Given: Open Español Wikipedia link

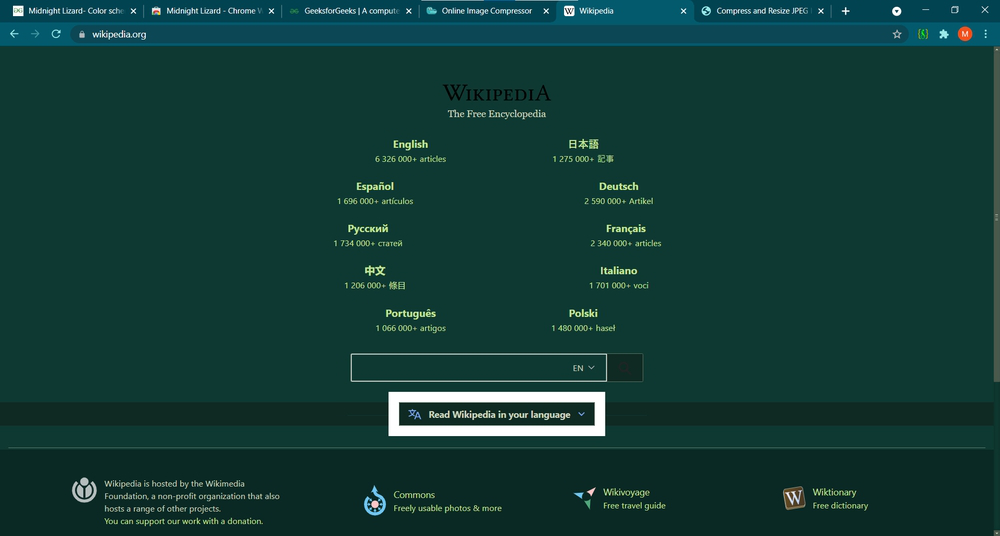Looking at the screenshot, I should click(x=375, y=186).
